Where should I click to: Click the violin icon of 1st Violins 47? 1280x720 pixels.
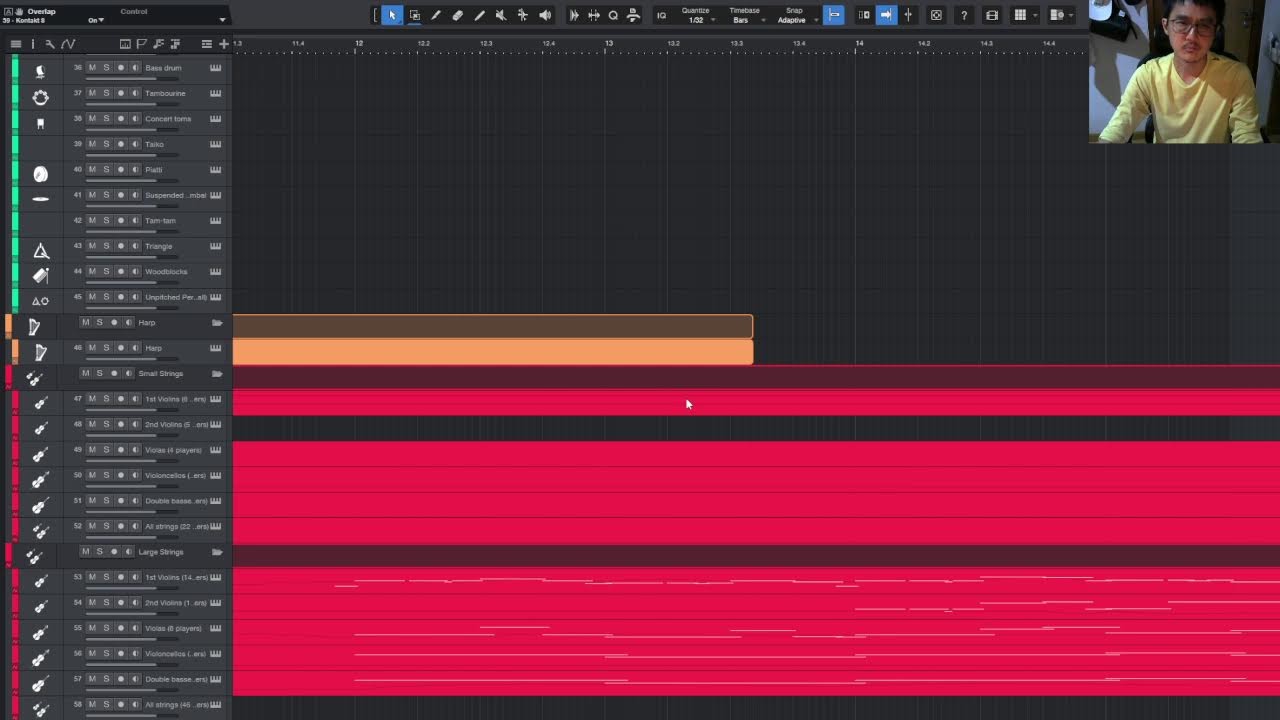point(40,403)
